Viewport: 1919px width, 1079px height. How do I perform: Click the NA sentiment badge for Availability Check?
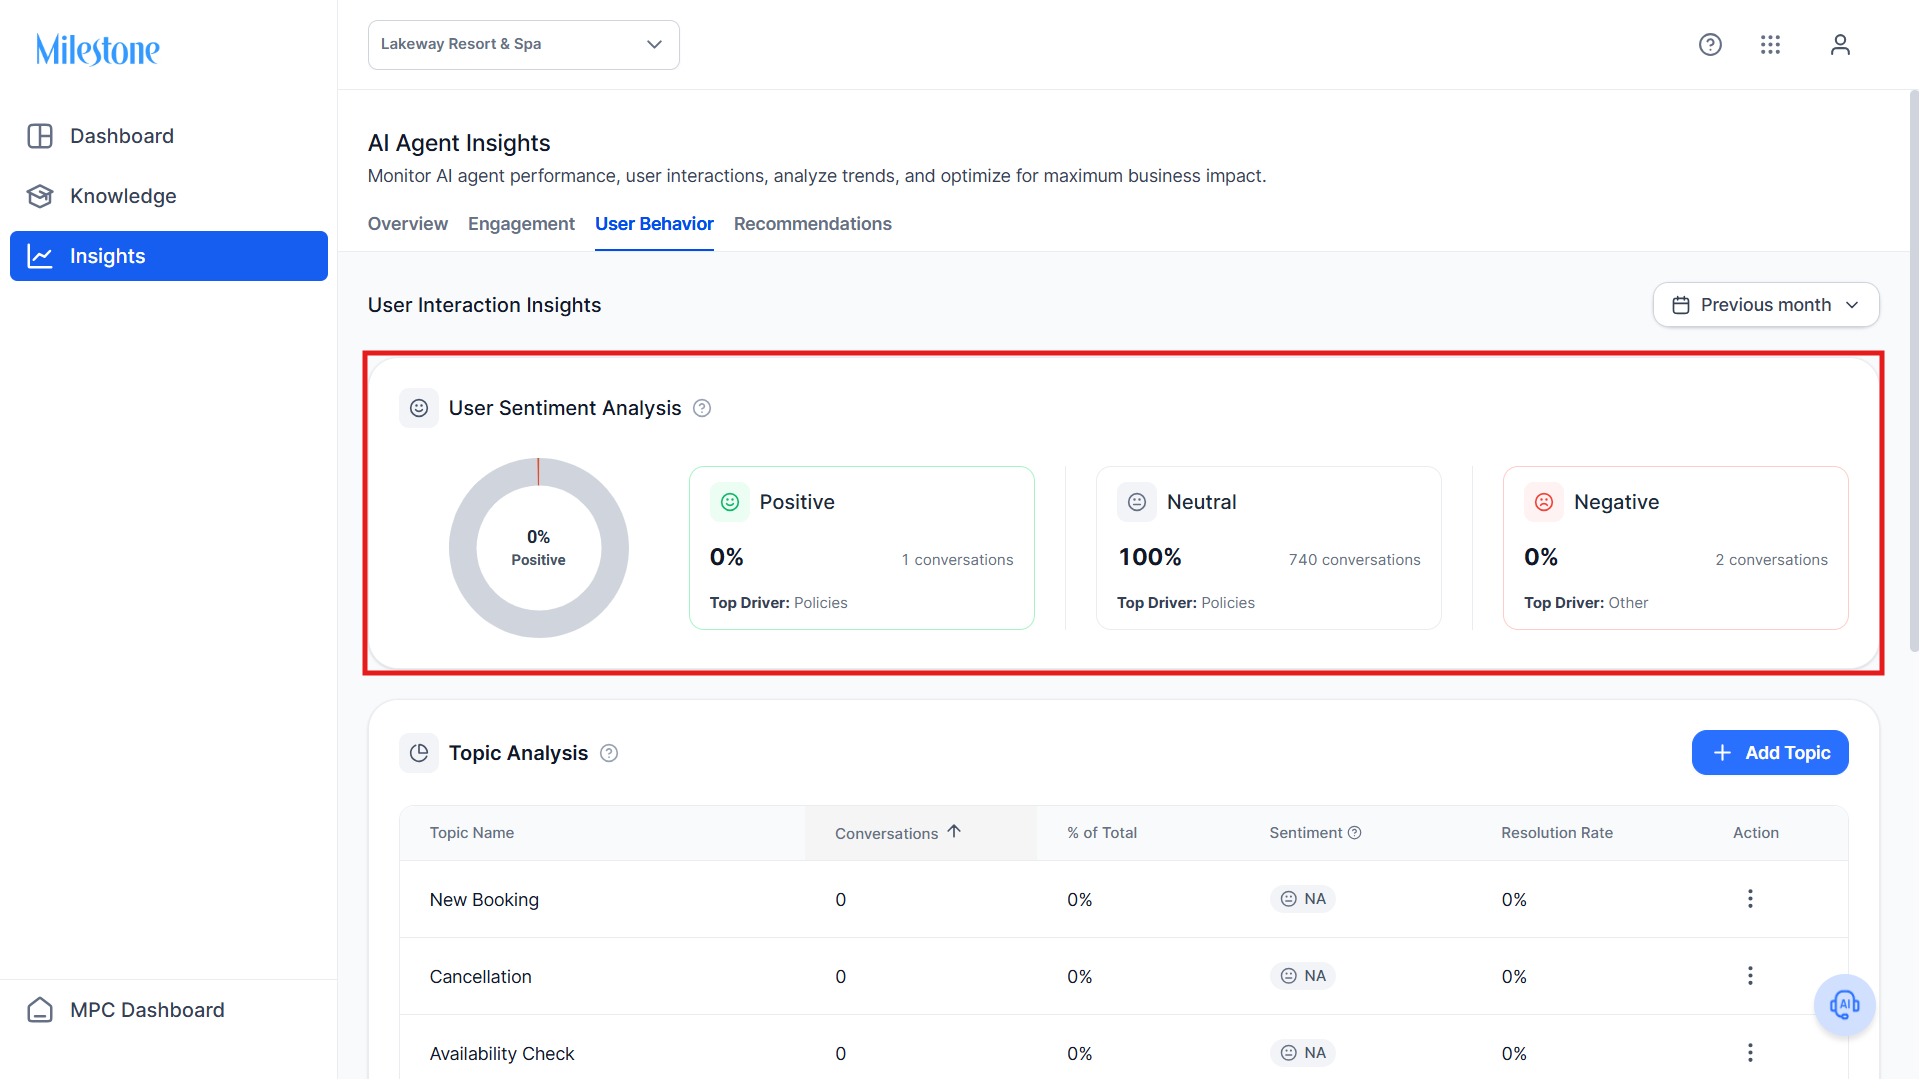click(1303, 1053)
